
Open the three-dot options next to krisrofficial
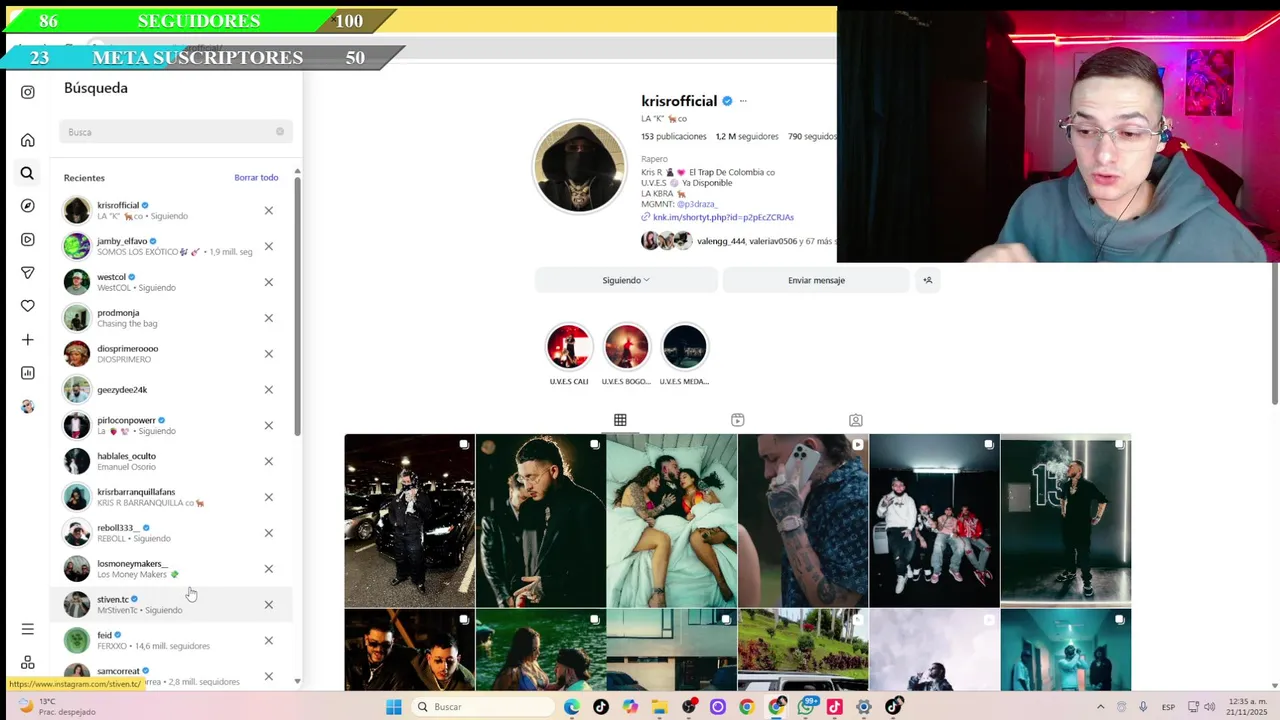point(743,101)
